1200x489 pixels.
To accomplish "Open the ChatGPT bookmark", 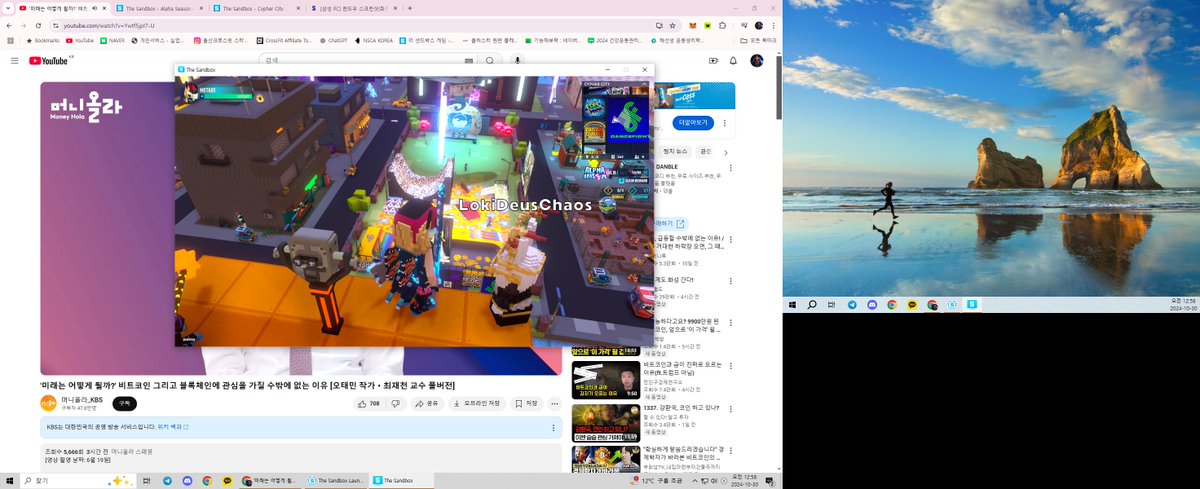I will 335,41.
